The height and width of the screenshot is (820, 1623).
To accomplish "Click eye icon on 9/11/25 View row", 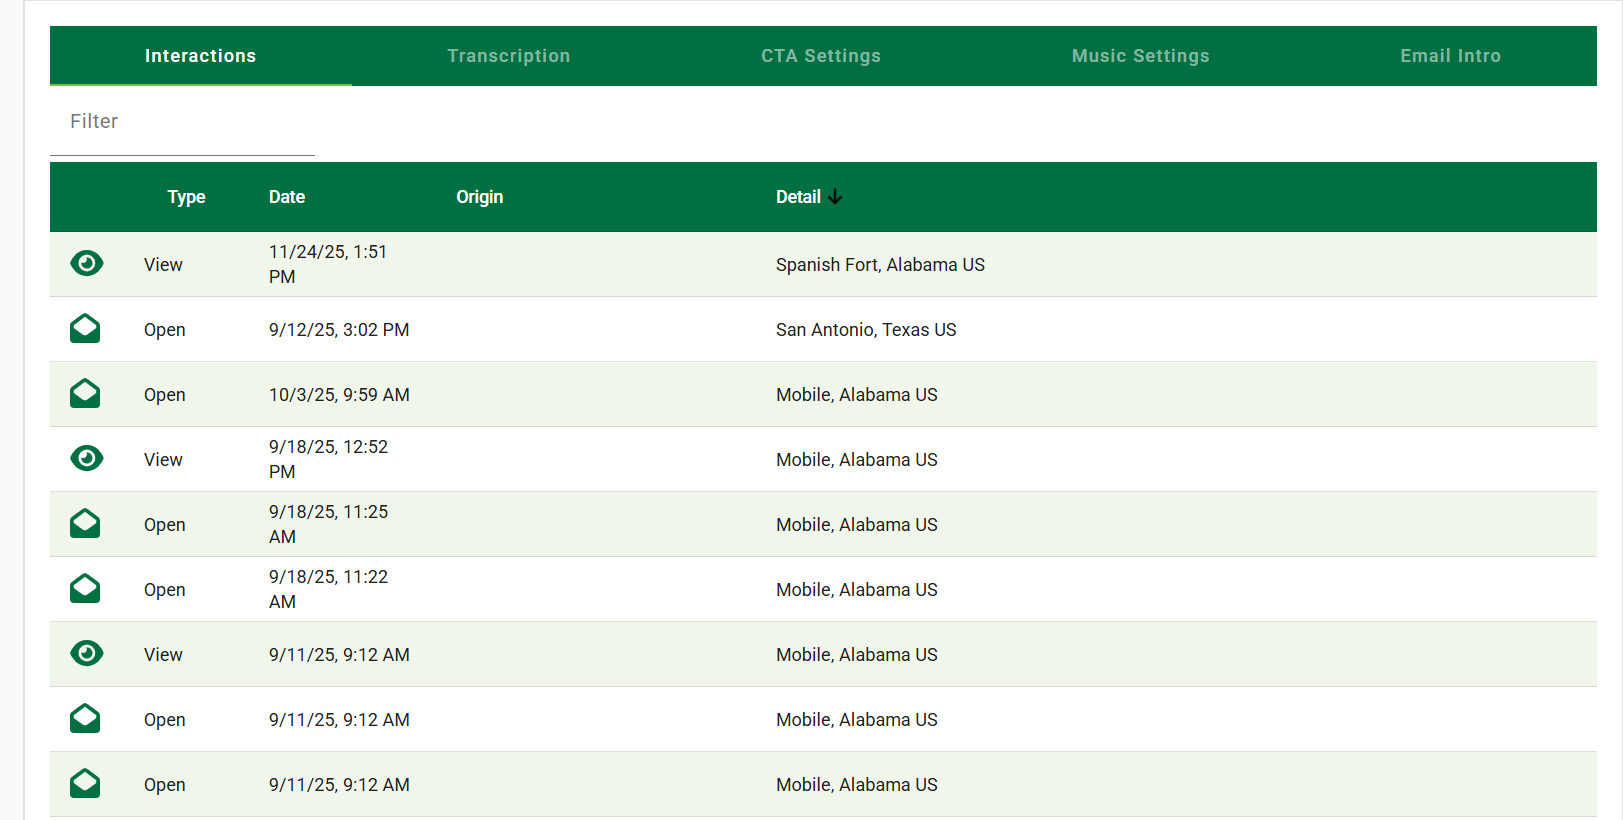I will [x=87, y=653].
